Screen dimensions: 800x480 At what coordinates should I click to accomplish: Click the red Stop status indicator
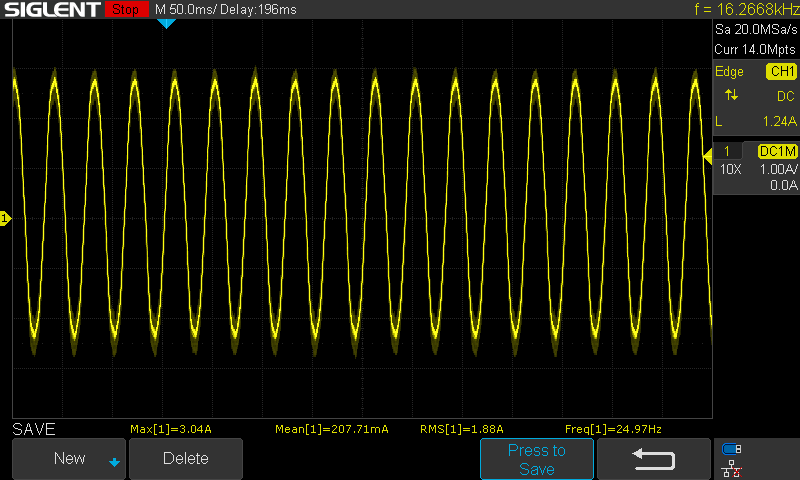tap(126, 9)
